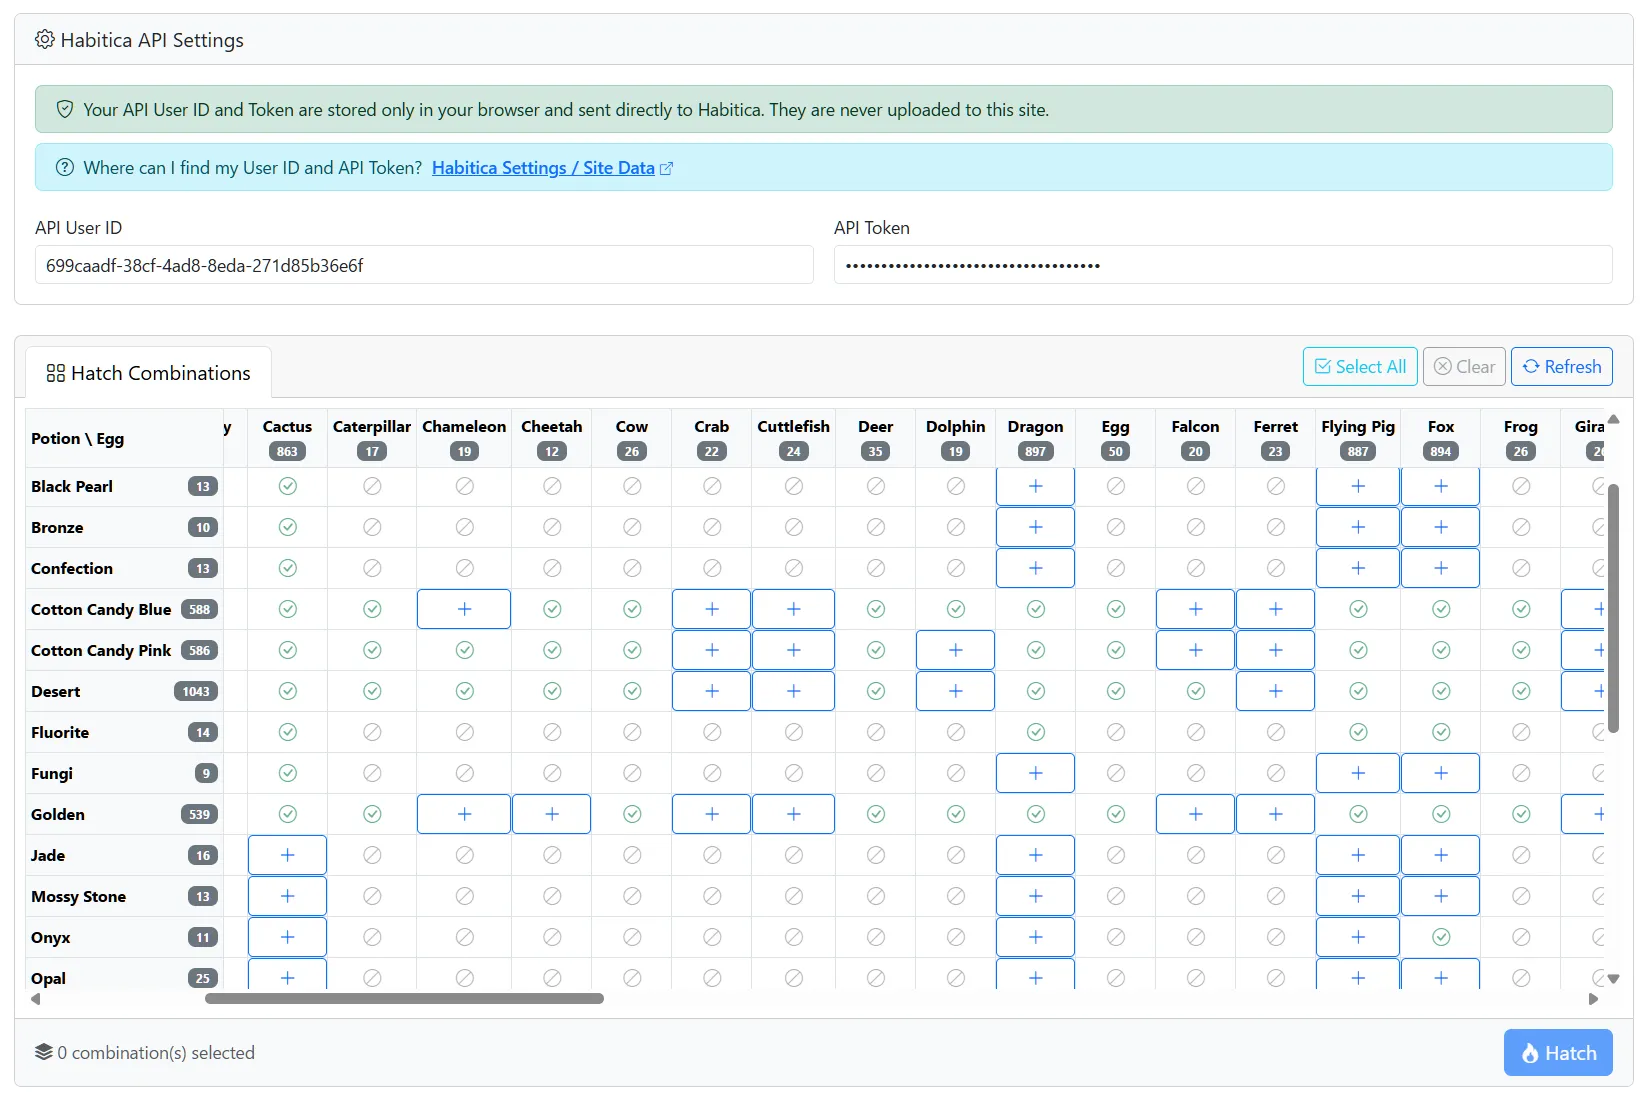Click the unavailable icon for Fungi Cow
The width and height of the screenshot is (1647, 1101).
(632, 773)
